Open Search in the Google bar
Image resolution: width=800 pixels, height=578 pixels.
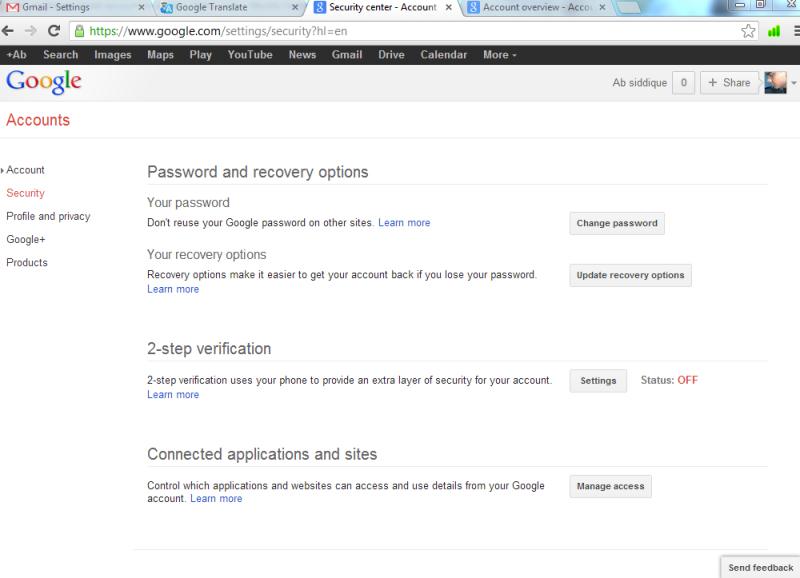click(61, 55)
